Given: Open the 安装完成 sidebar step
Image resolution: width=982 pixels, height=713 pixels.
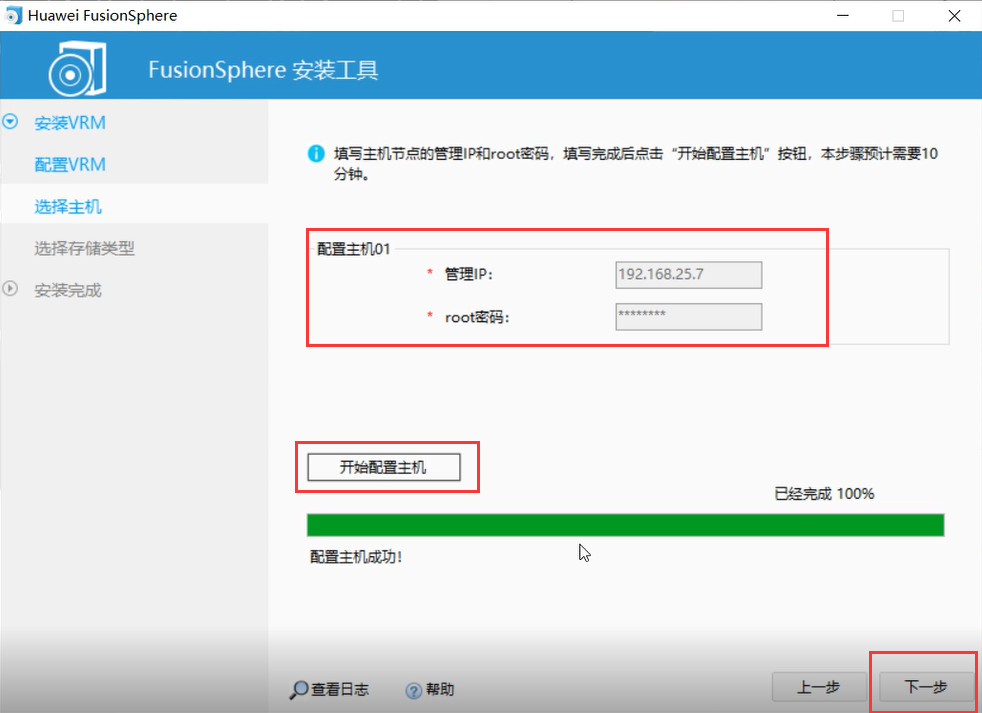Looking at the screenshot, I should coord(68,291).
